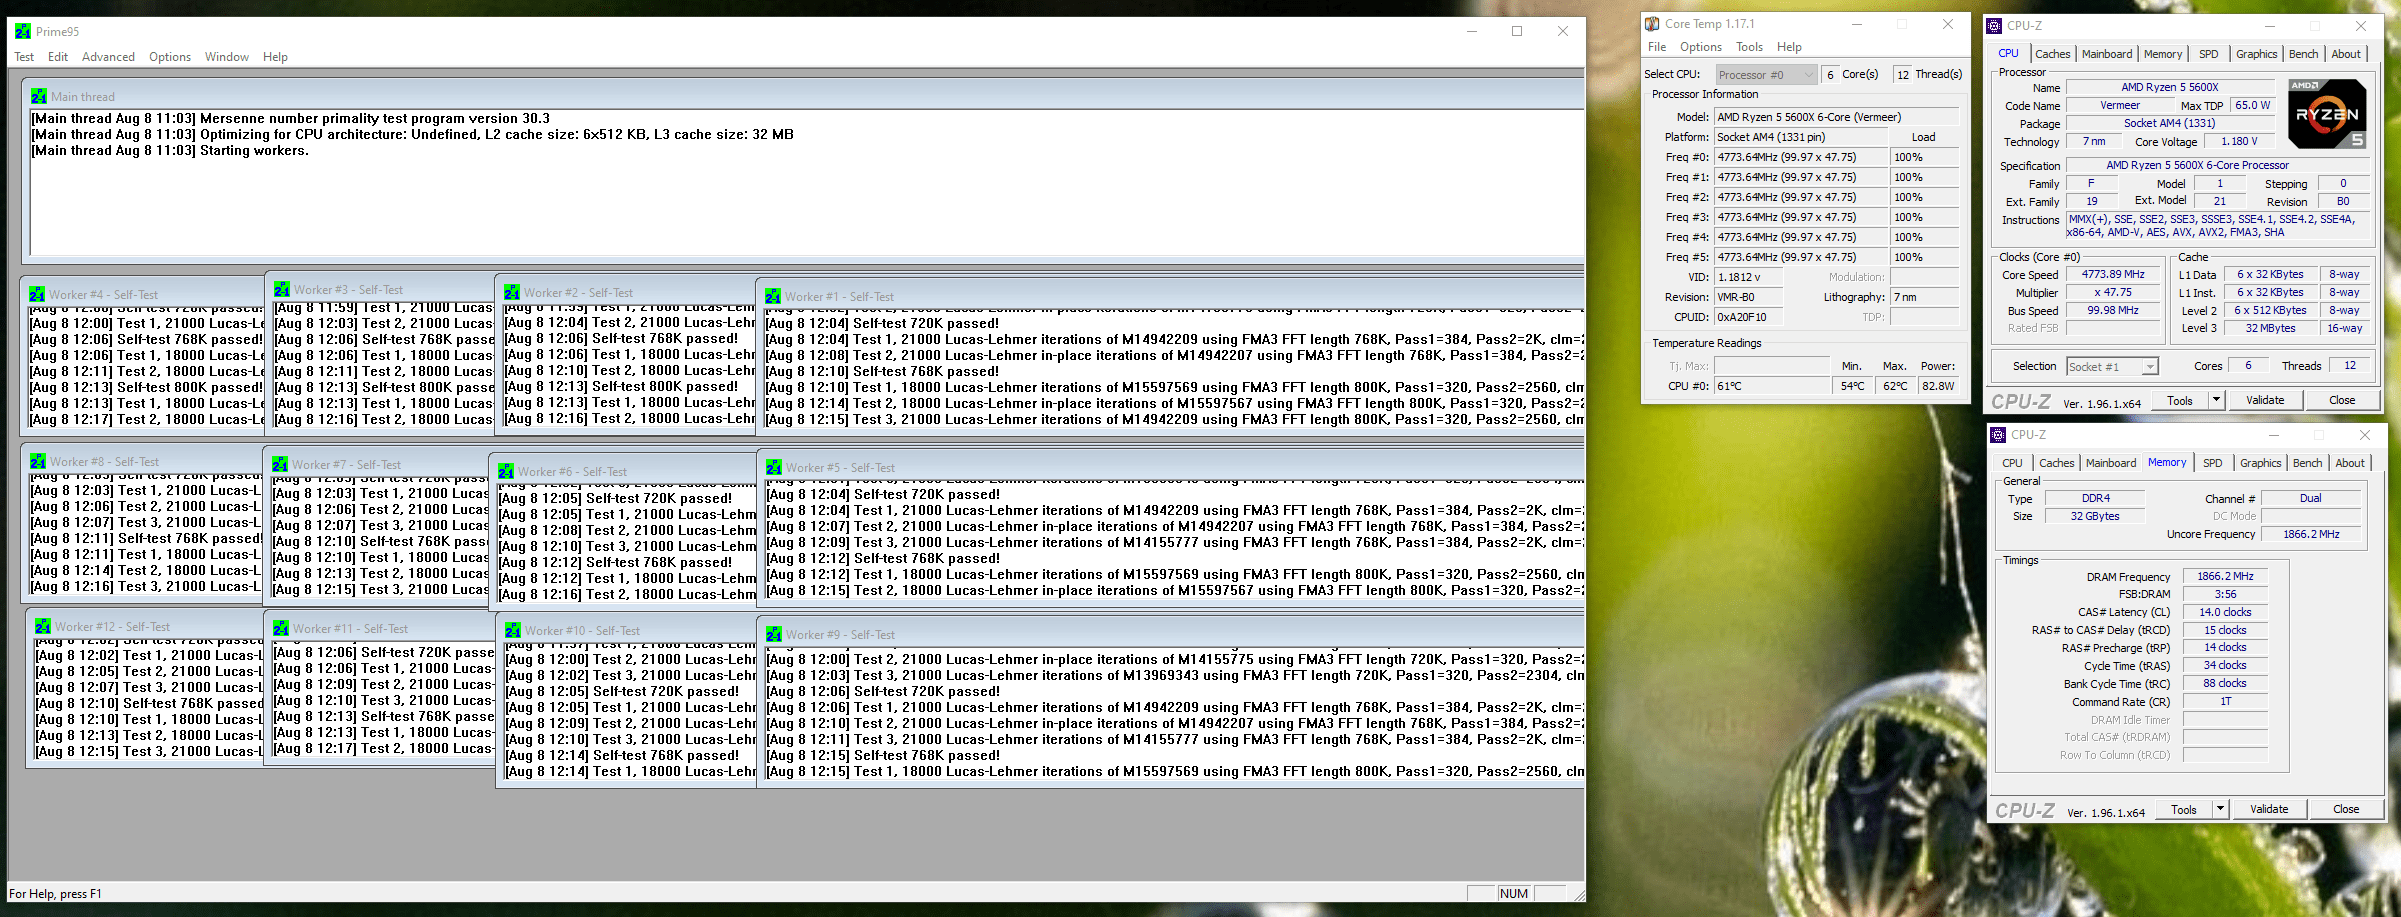
Task: Switch to SPD tab in upper CPU-Z
Action: click(x=2208, y=54)
